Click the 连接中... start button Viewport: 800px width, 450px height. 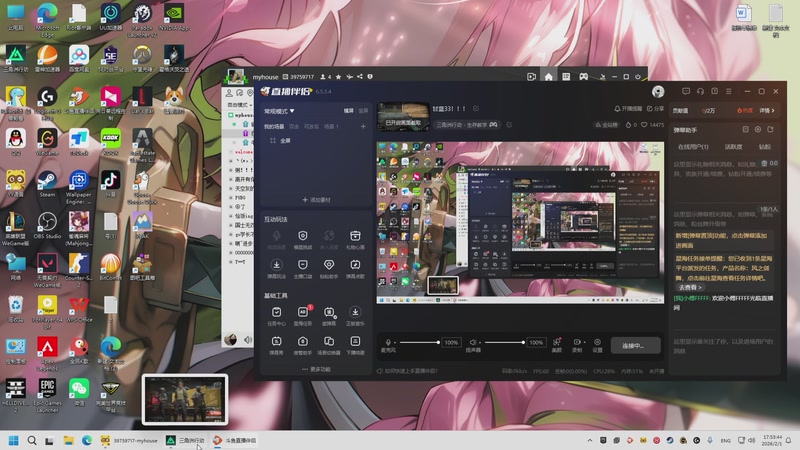click(635, 345)
